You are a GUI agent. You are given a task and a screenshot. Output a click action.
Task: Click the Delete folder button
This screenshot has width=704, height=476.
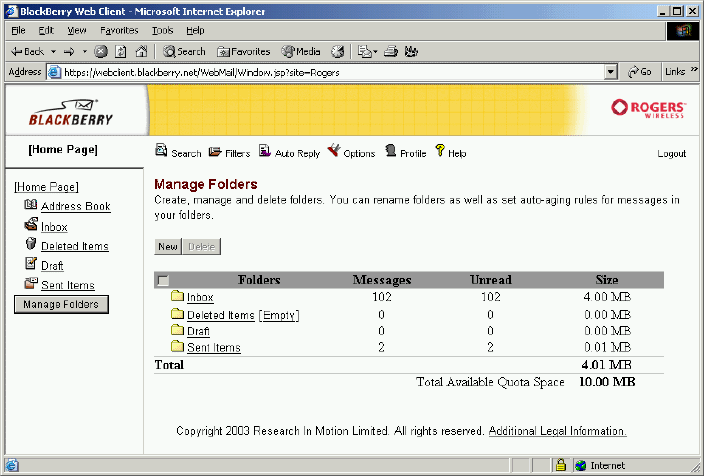coord(202,247)
